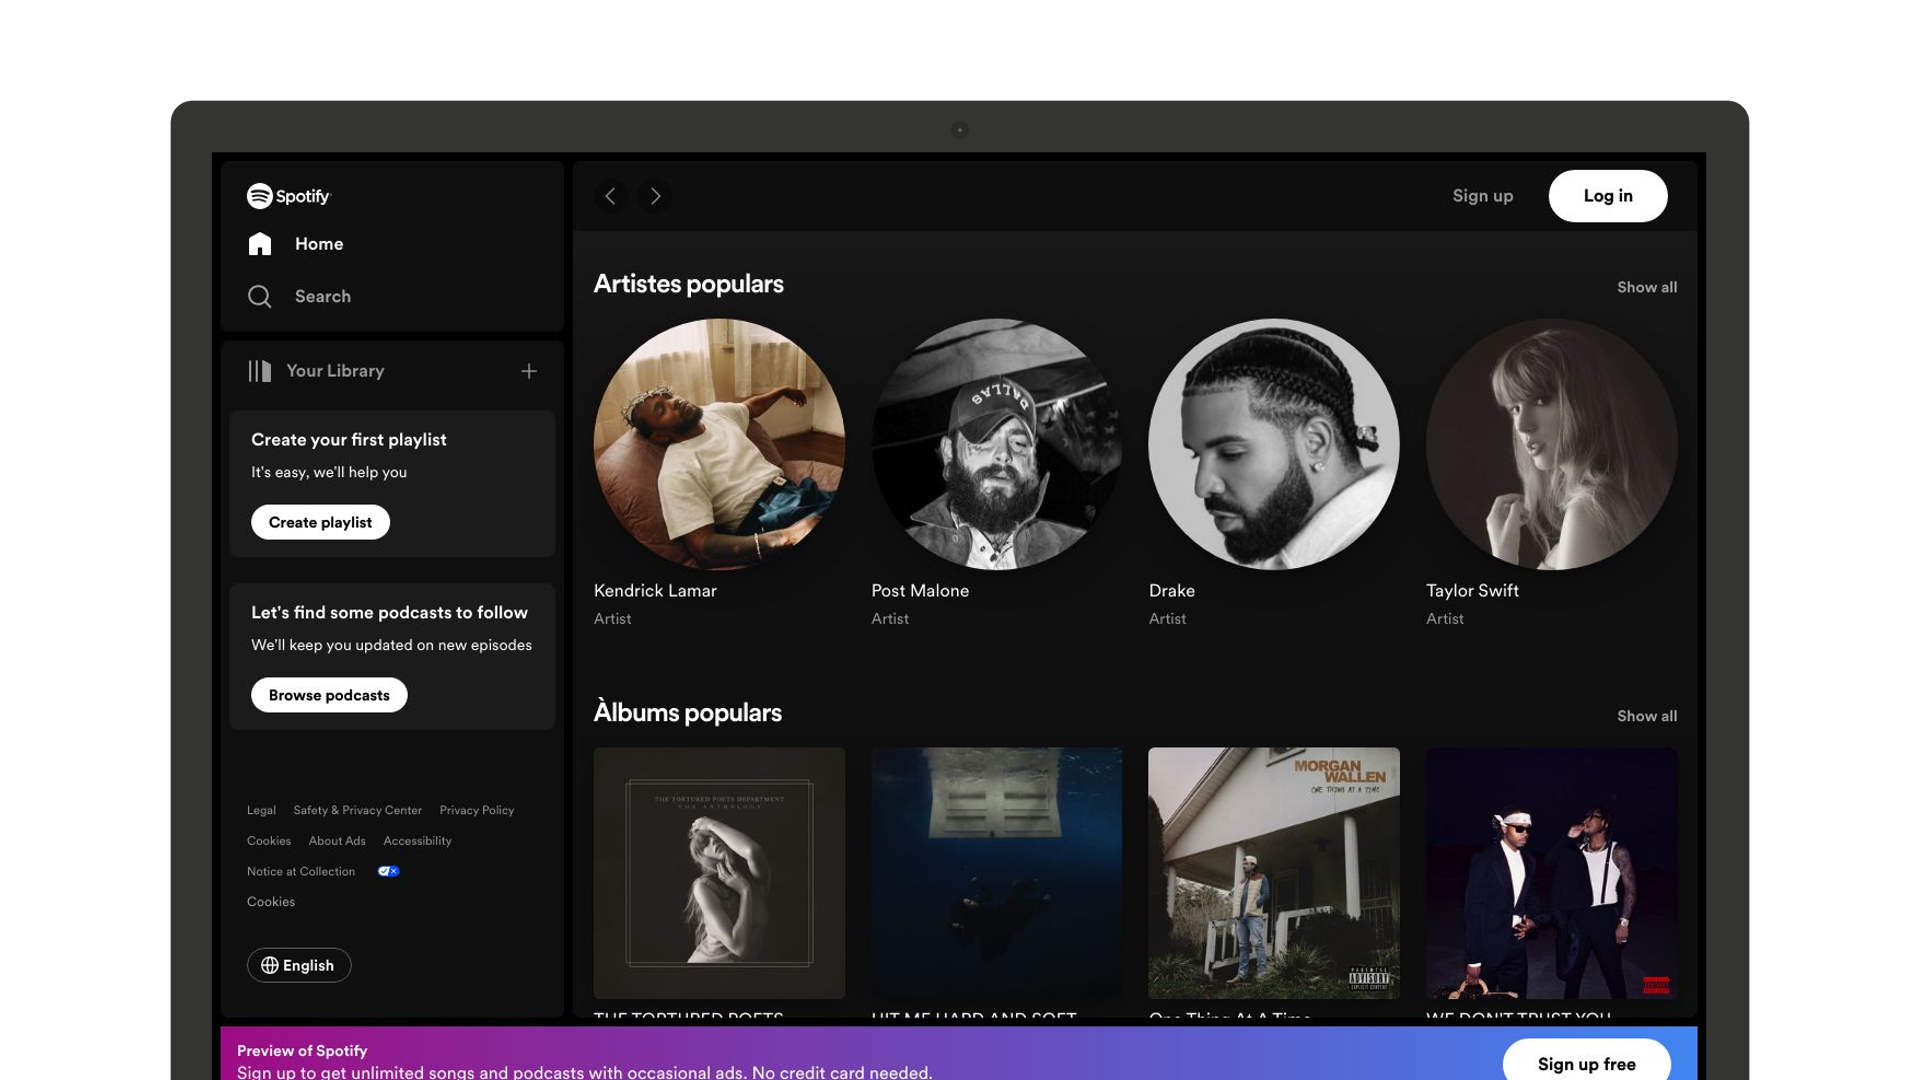Open the Legal footer link
The height and width of the screenshot is (1080, 1920).
261,810
